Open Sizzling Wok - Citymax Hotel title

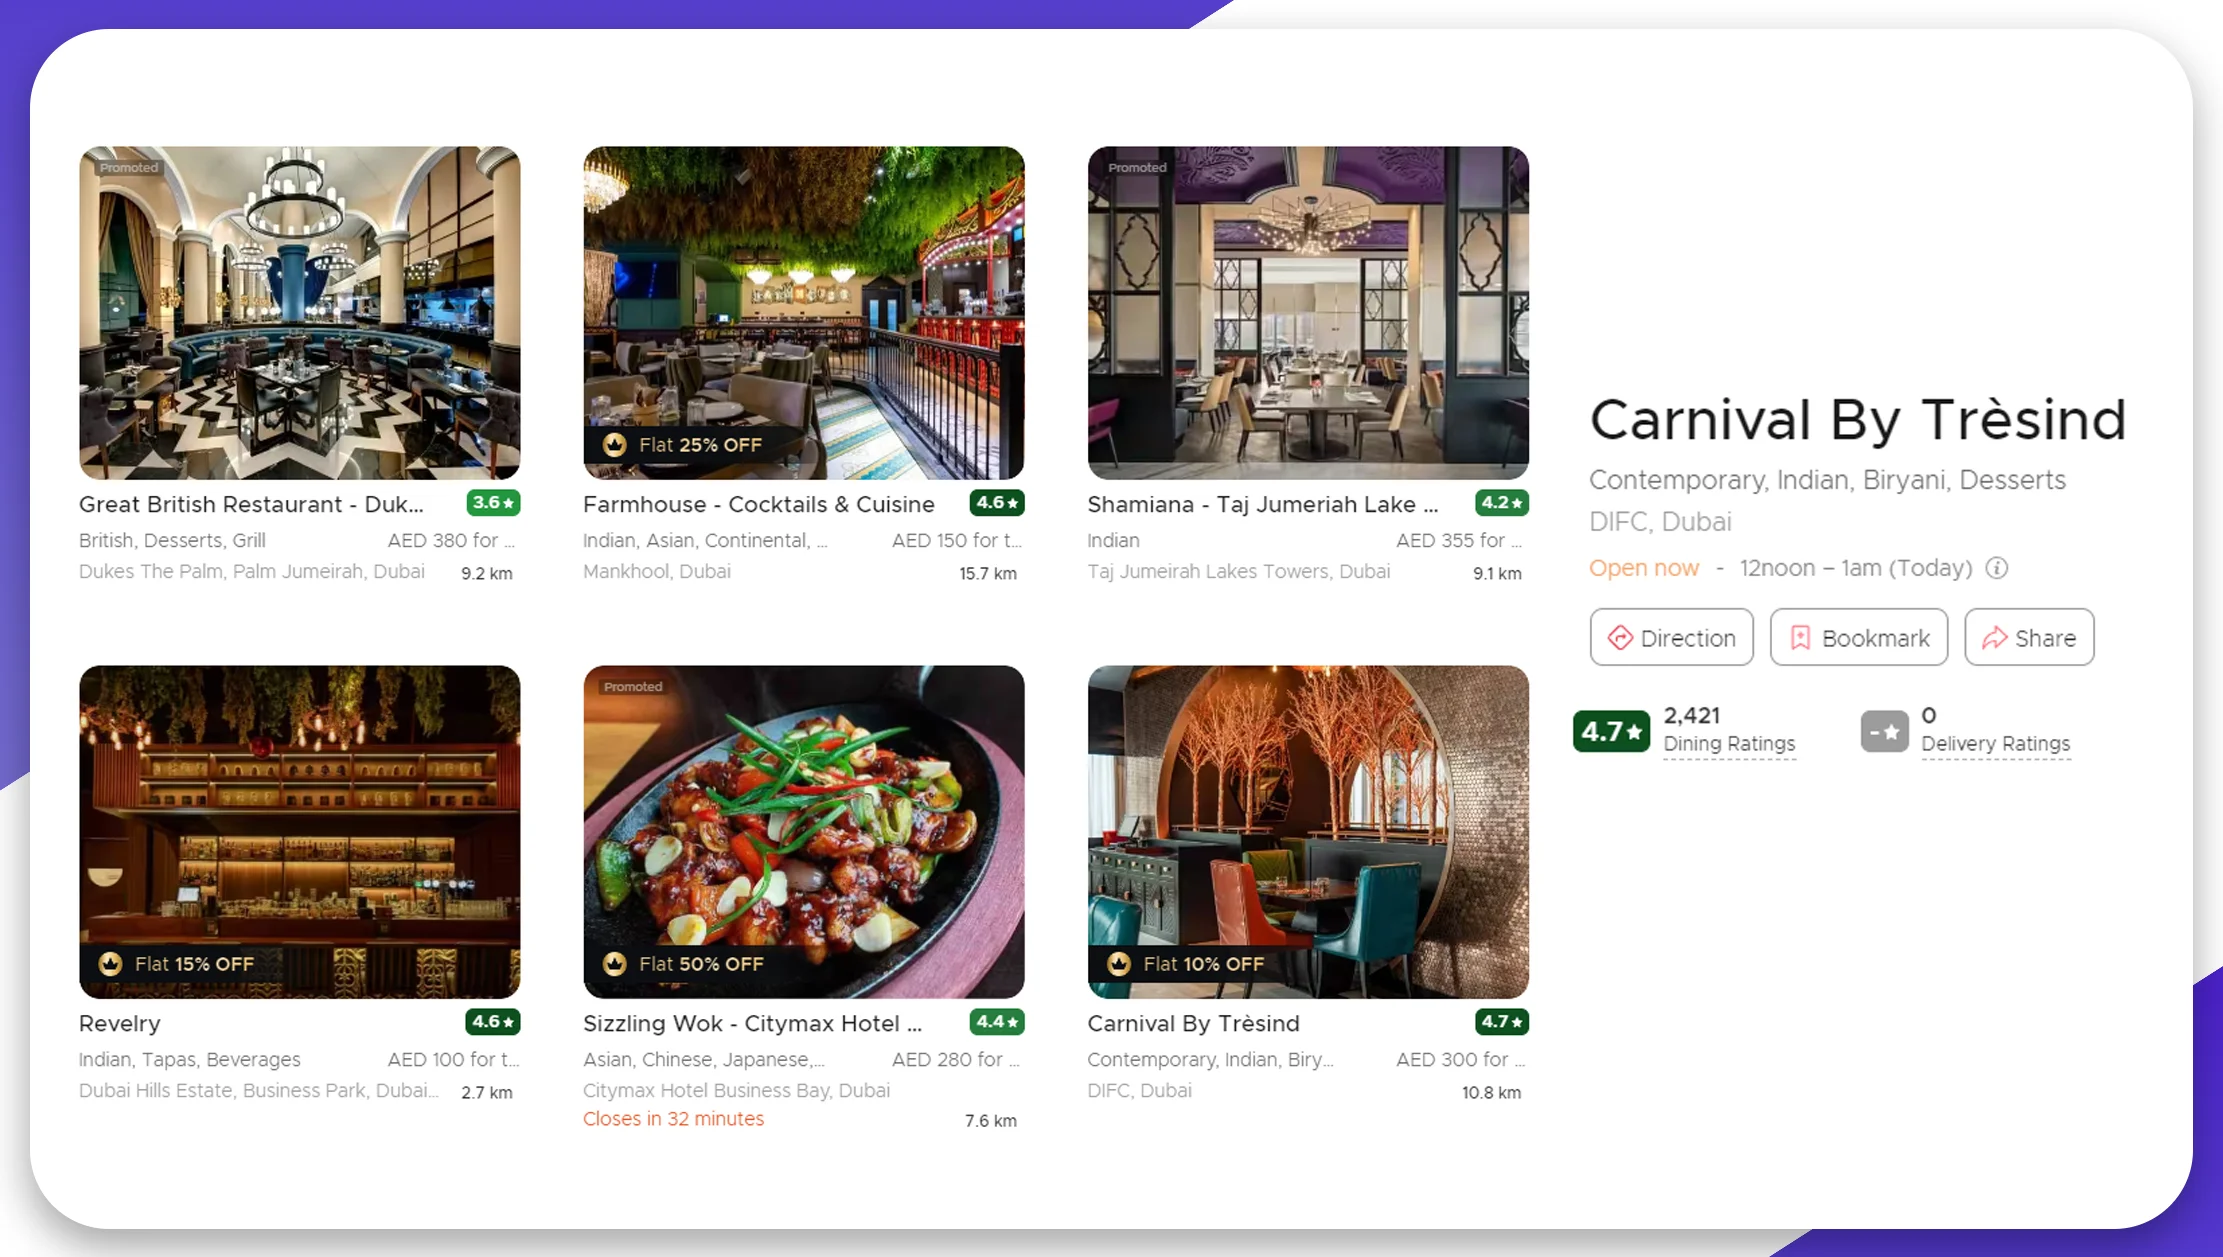752,1023
